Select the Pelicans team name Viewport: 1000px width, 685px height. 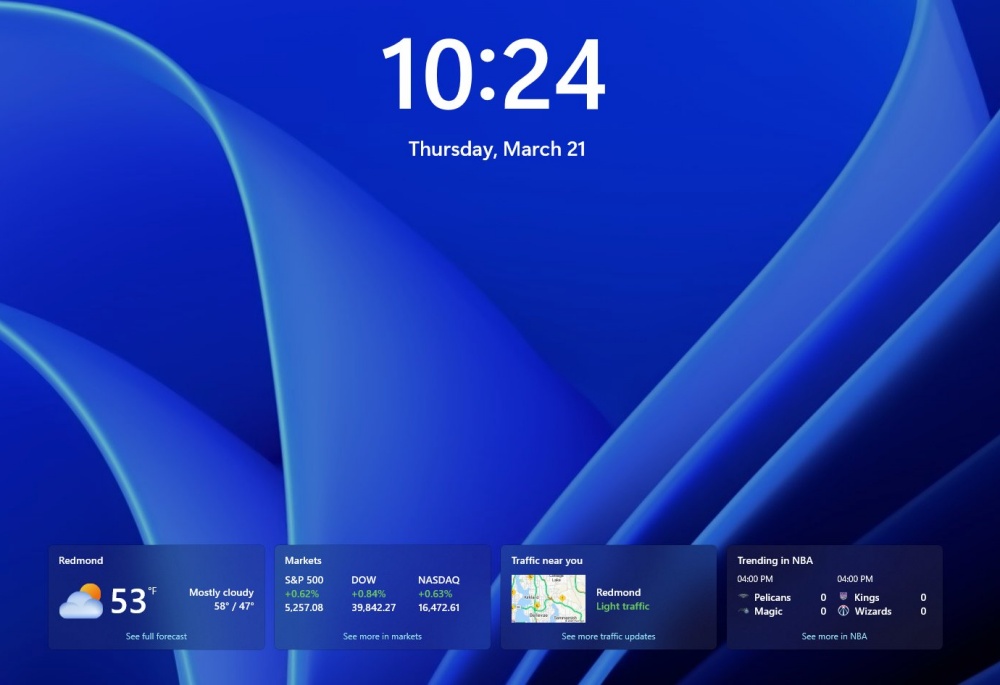click(x=772, y=597)
